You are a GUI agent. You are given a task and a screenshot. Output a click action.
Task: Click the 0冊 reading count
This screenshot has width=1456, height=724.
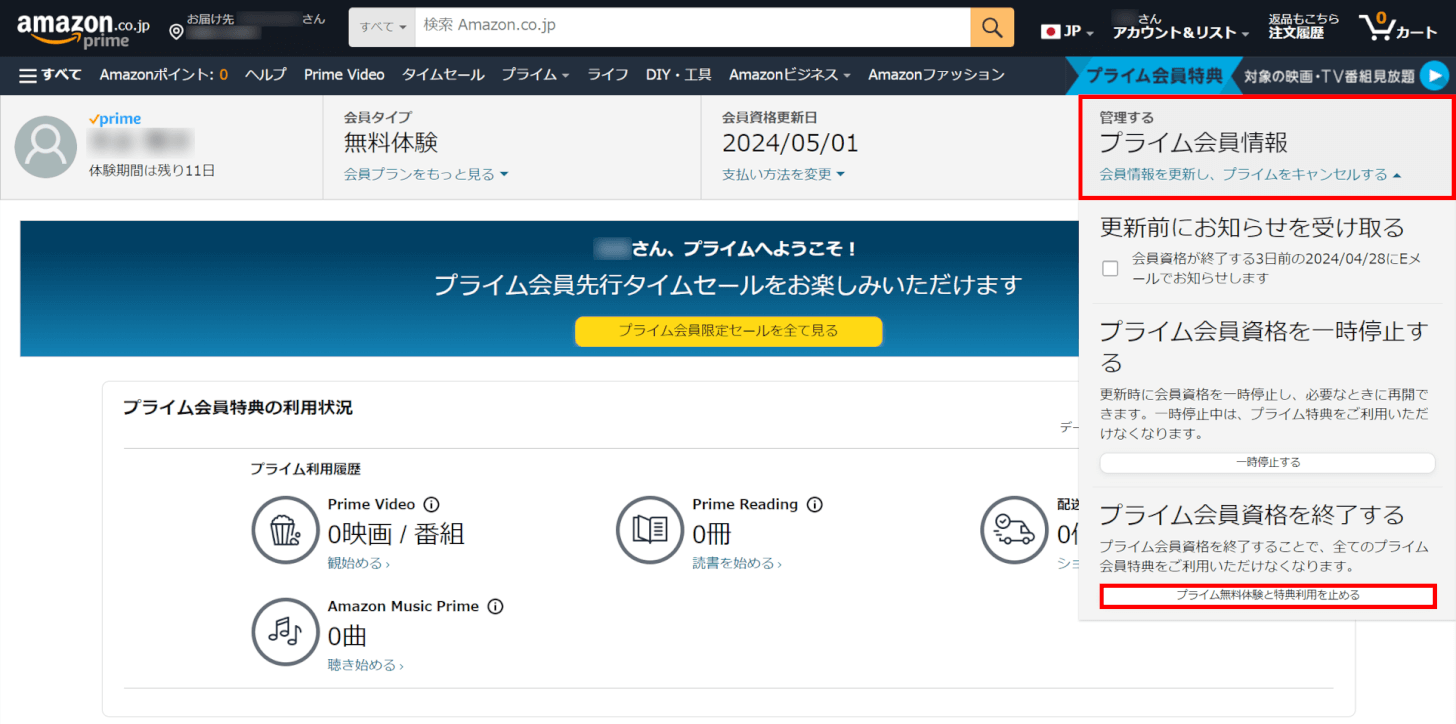click(x=710, y=535)
